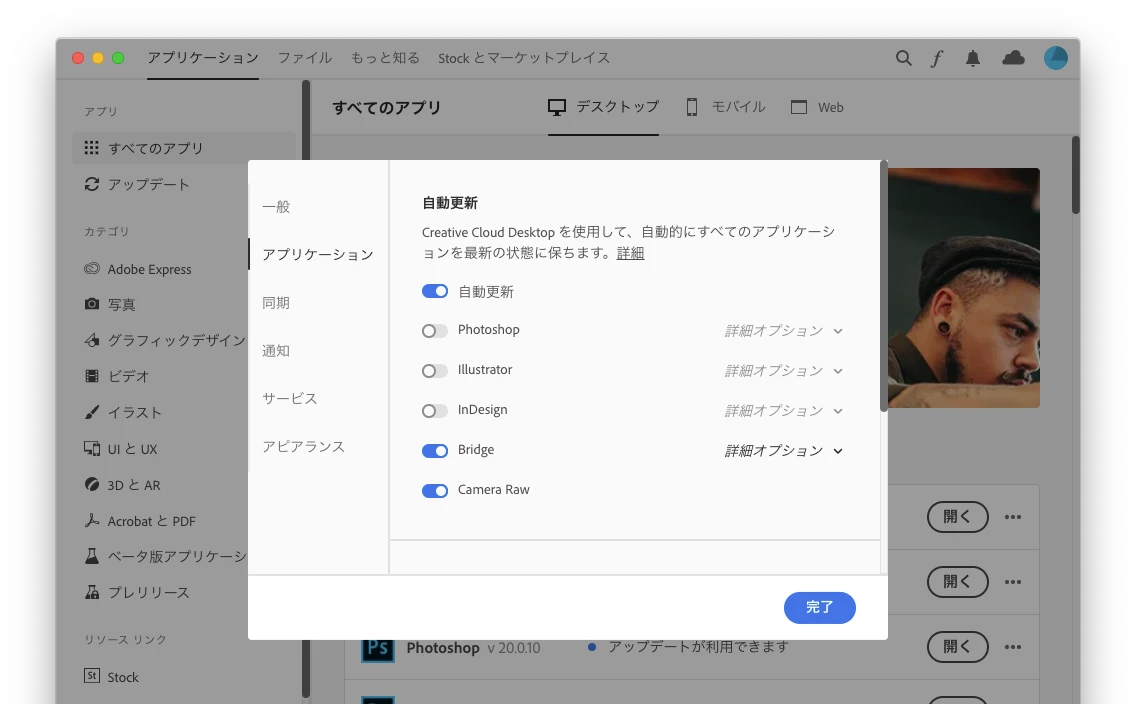Expand 詳細オプション for InDesign

(784, 411)
